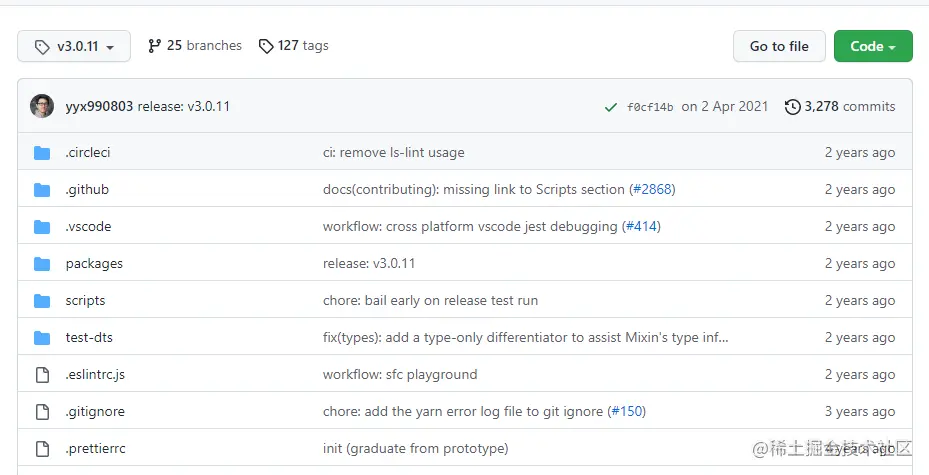
Task: Open the v3.0.11 tag dropdown
Action: point(74,46)
